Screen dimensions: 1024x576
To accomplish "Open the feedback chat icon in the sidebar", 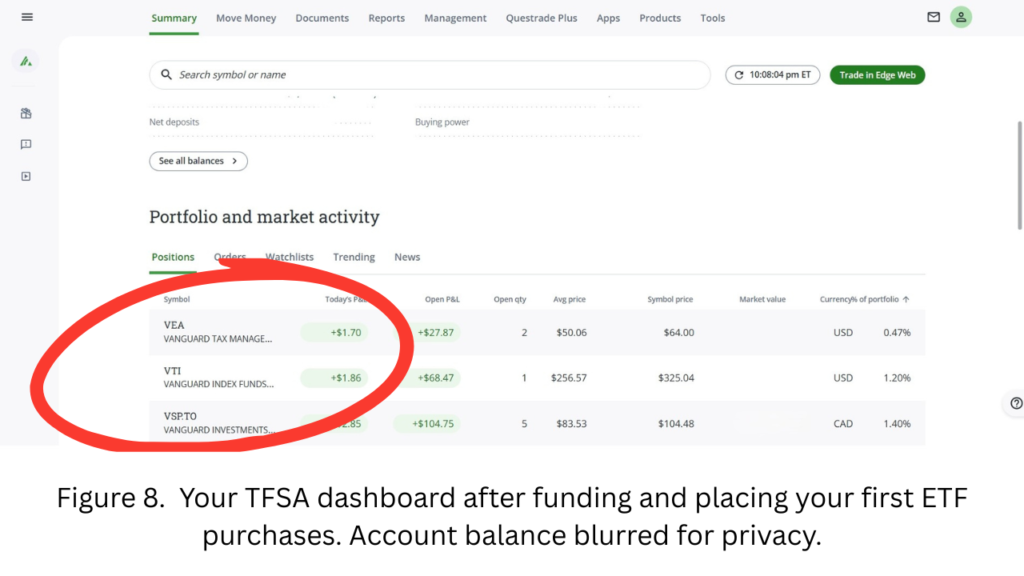I will [x=26, y=144].
